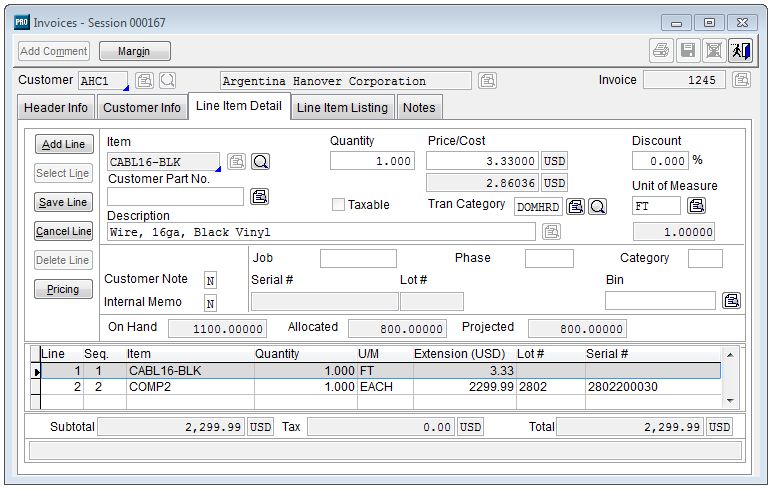
Task: Click the Pricing button
Action: pos(63,289)
